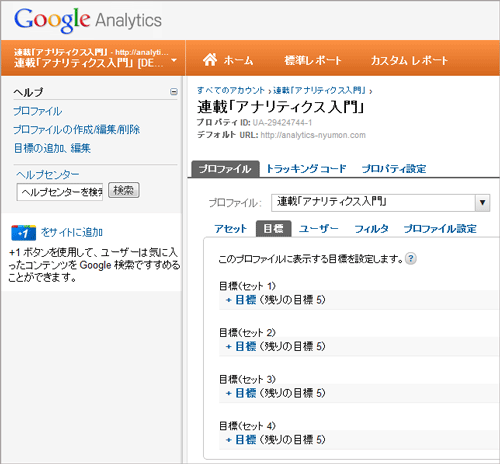500x464 pixels.
Task: Select the 目標 sub-tab
Action: (x=273, y=229)
